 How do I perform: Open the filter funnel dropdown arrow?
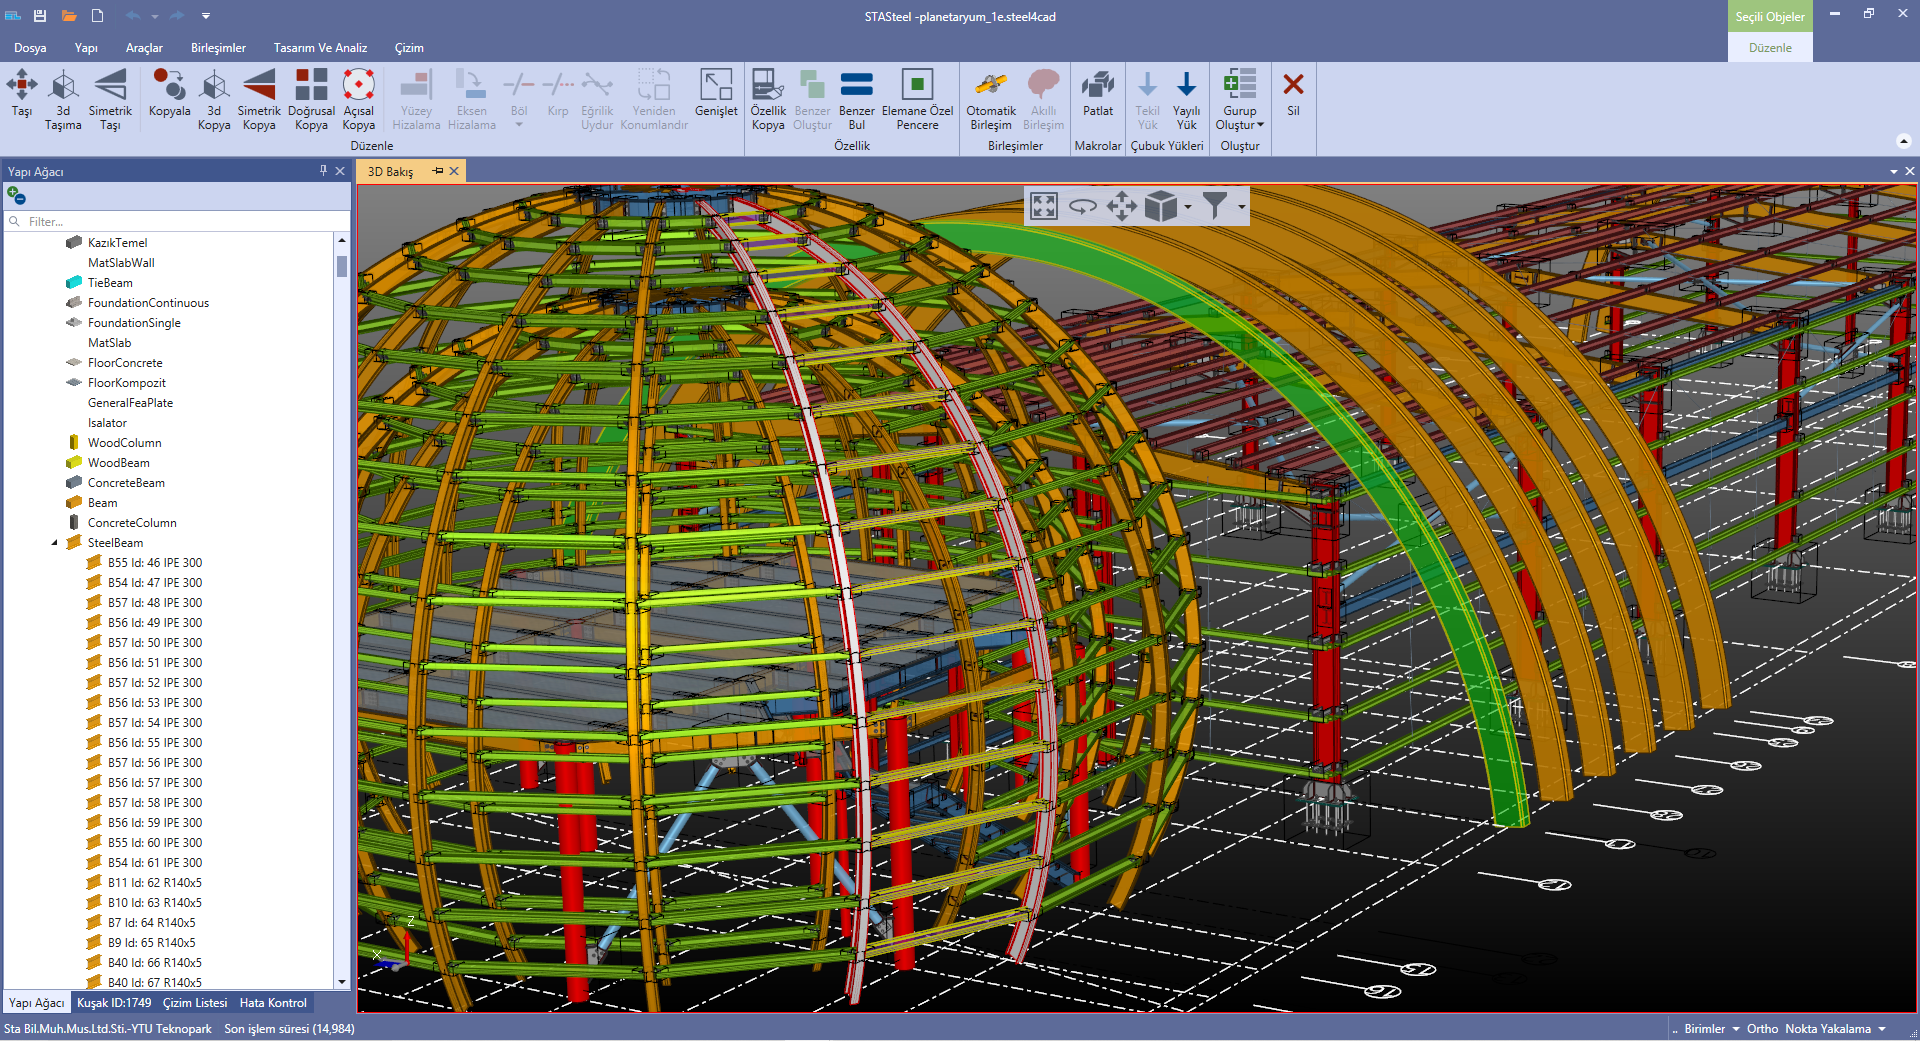[1241, 208]
